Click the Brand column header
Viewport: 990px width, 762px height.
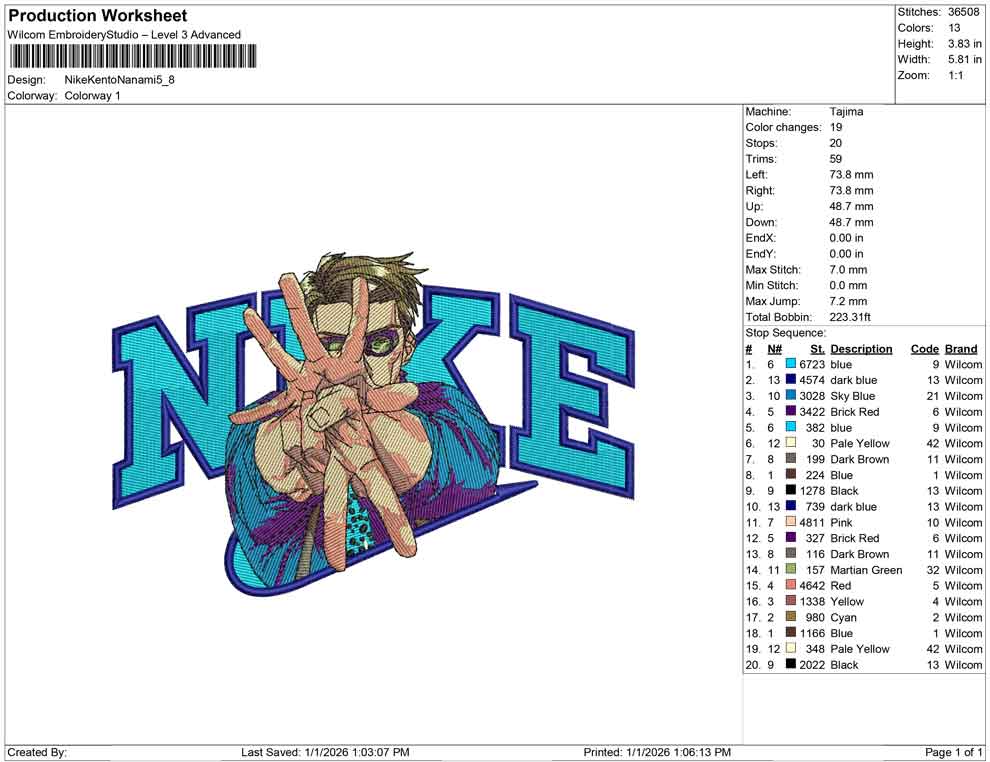point(961,349)
